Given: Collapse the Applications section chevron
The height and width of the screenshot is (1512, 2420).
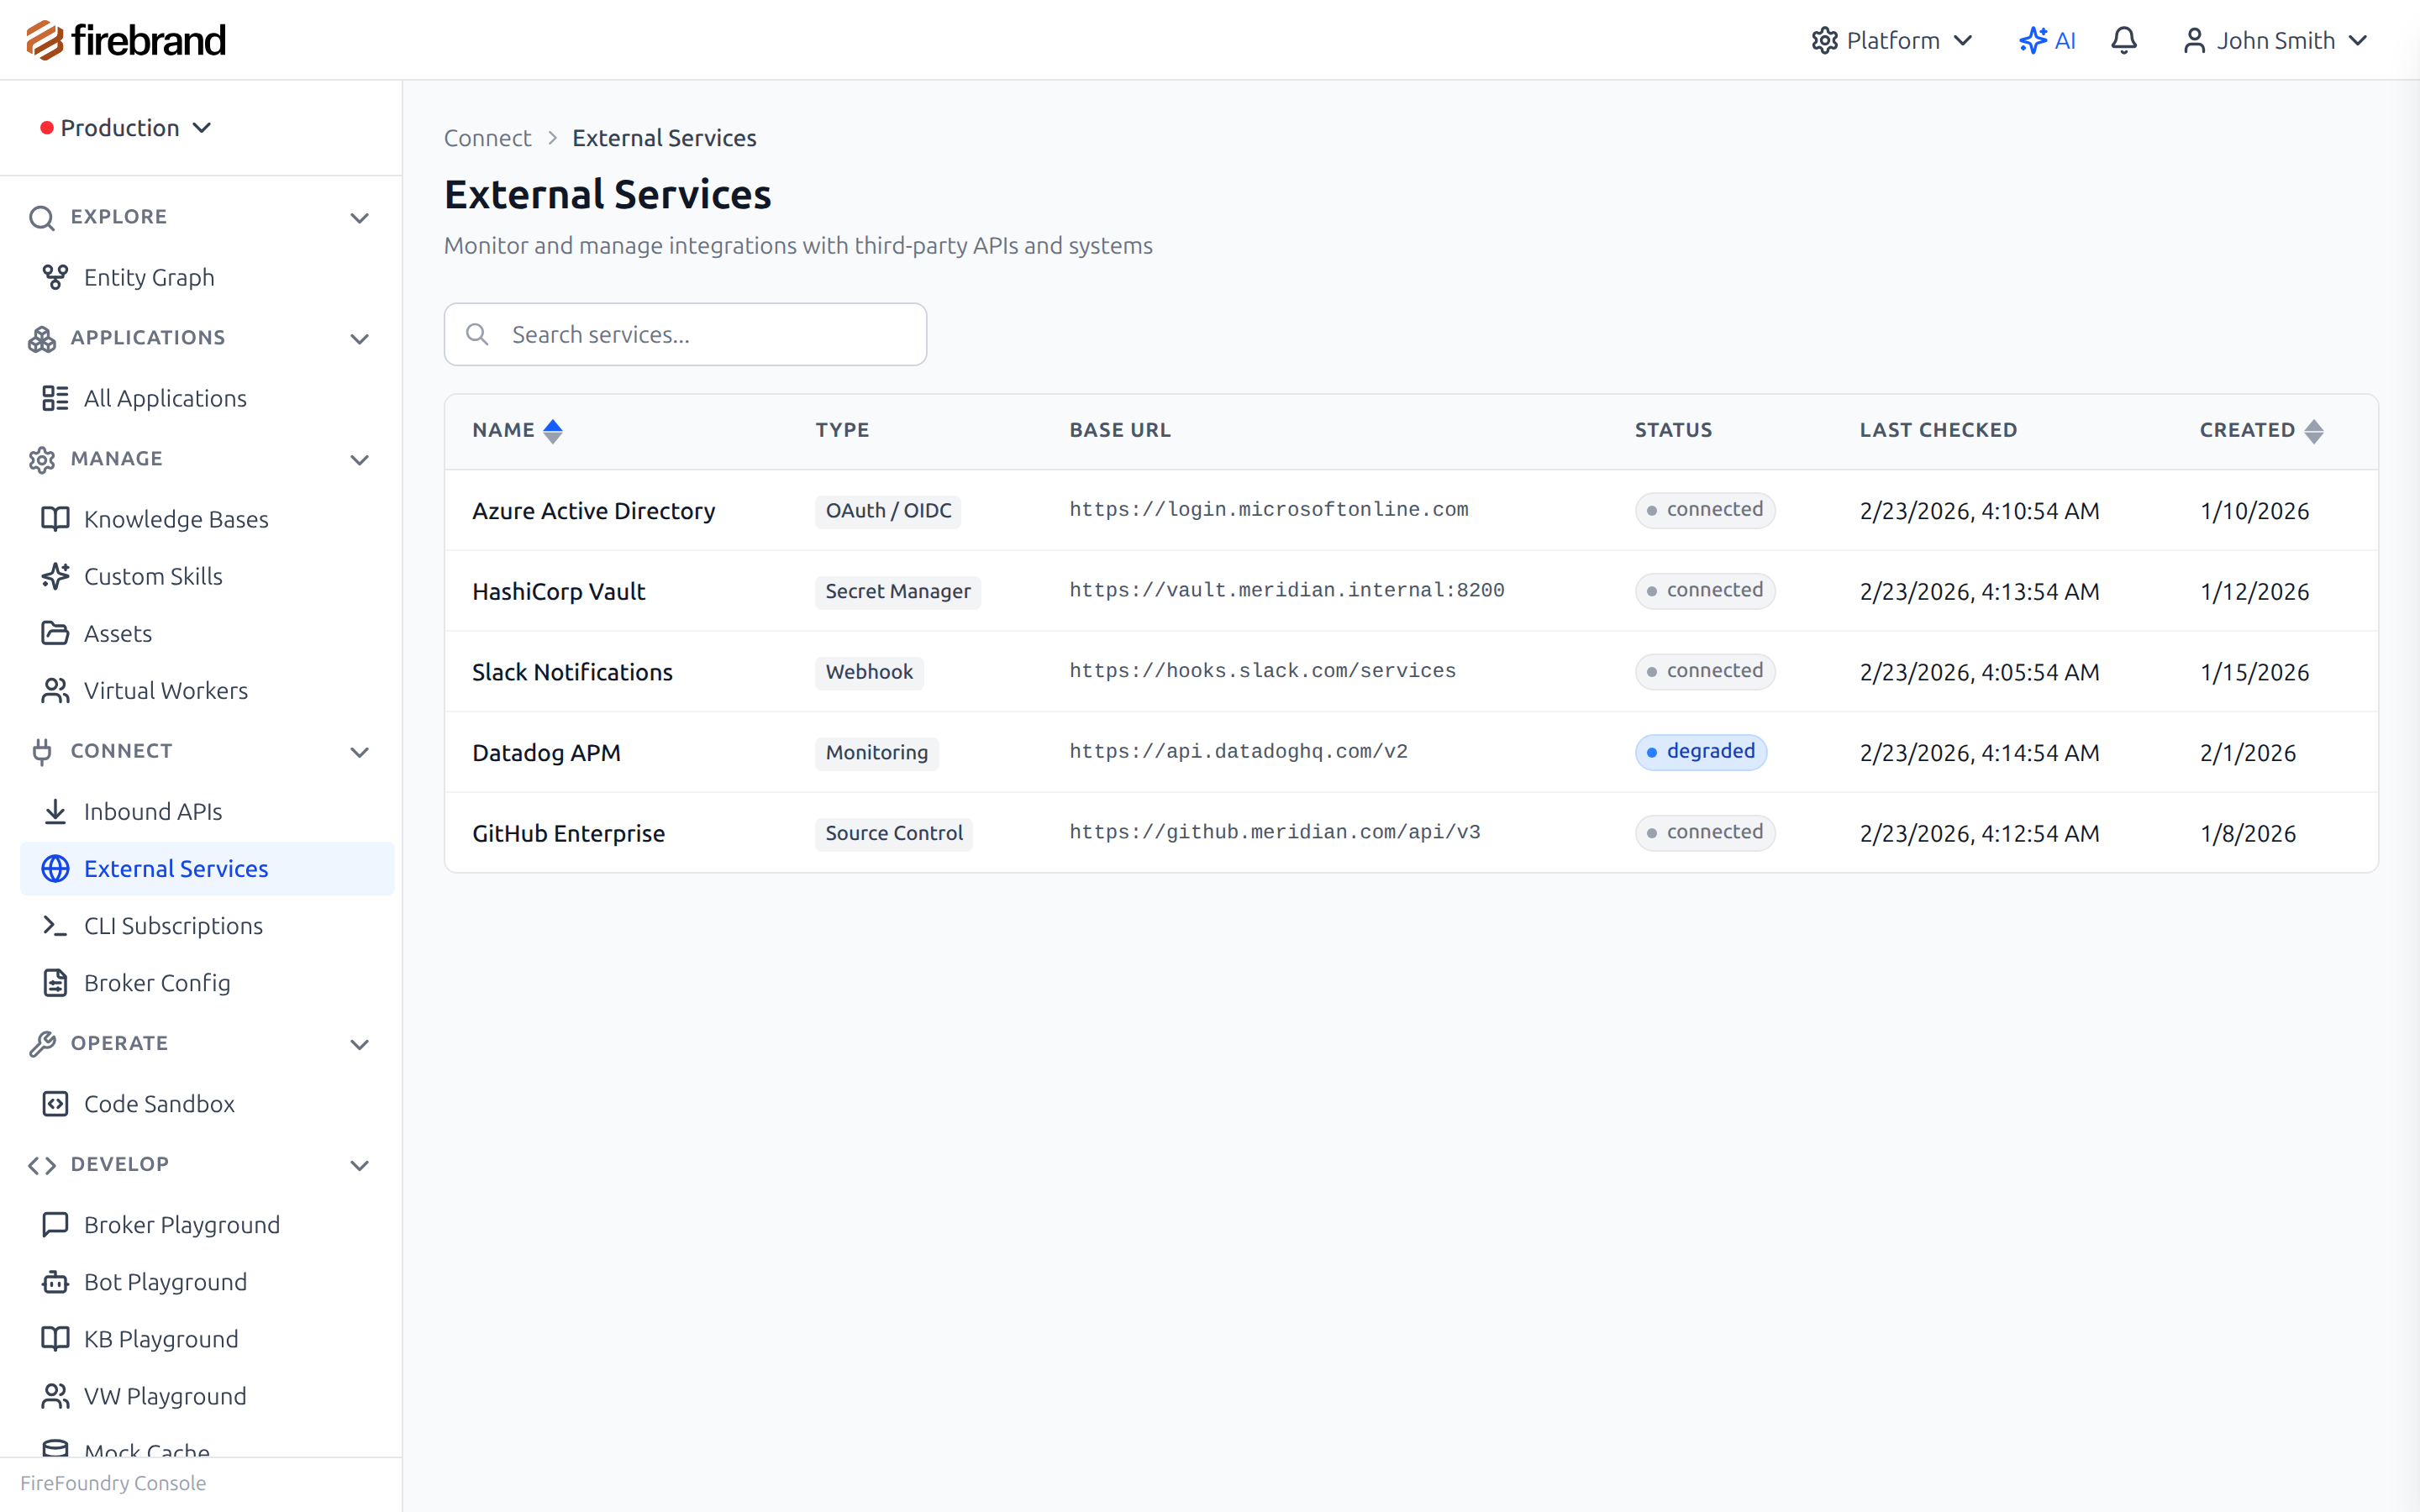Looking at the screenshot, I should pyautogui.click(x=360, y=339).
